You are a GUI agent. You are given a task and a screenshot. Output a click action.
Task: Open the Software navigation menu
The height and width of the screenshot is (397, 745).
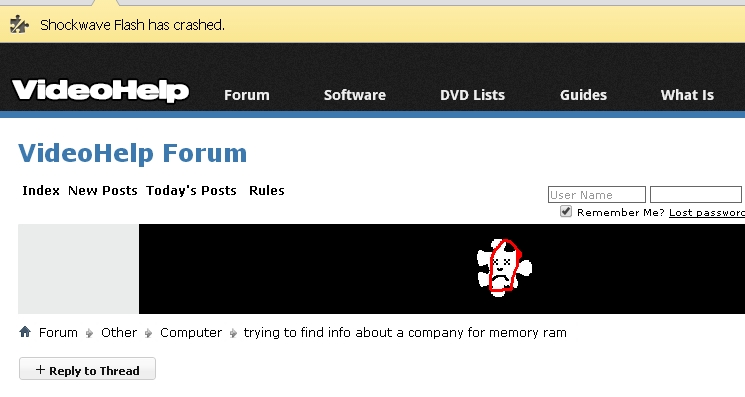(354, 95)
